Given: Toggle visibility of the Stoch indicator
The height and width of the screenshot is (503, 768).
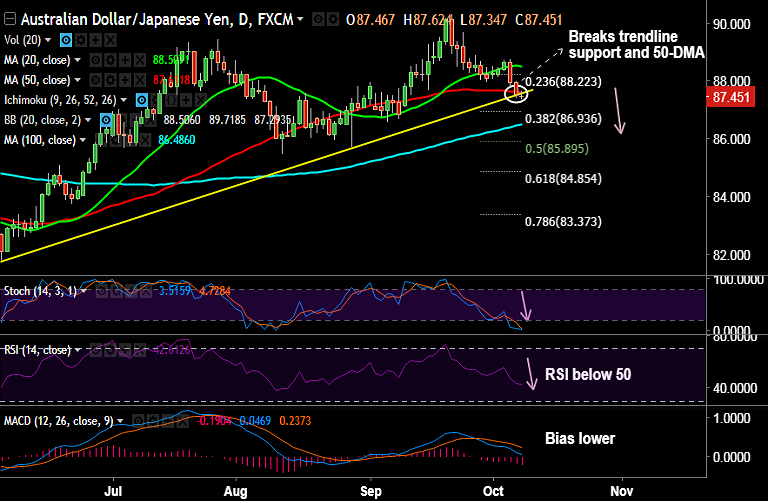Looking at the screenshot, I should tap(101, 291).
